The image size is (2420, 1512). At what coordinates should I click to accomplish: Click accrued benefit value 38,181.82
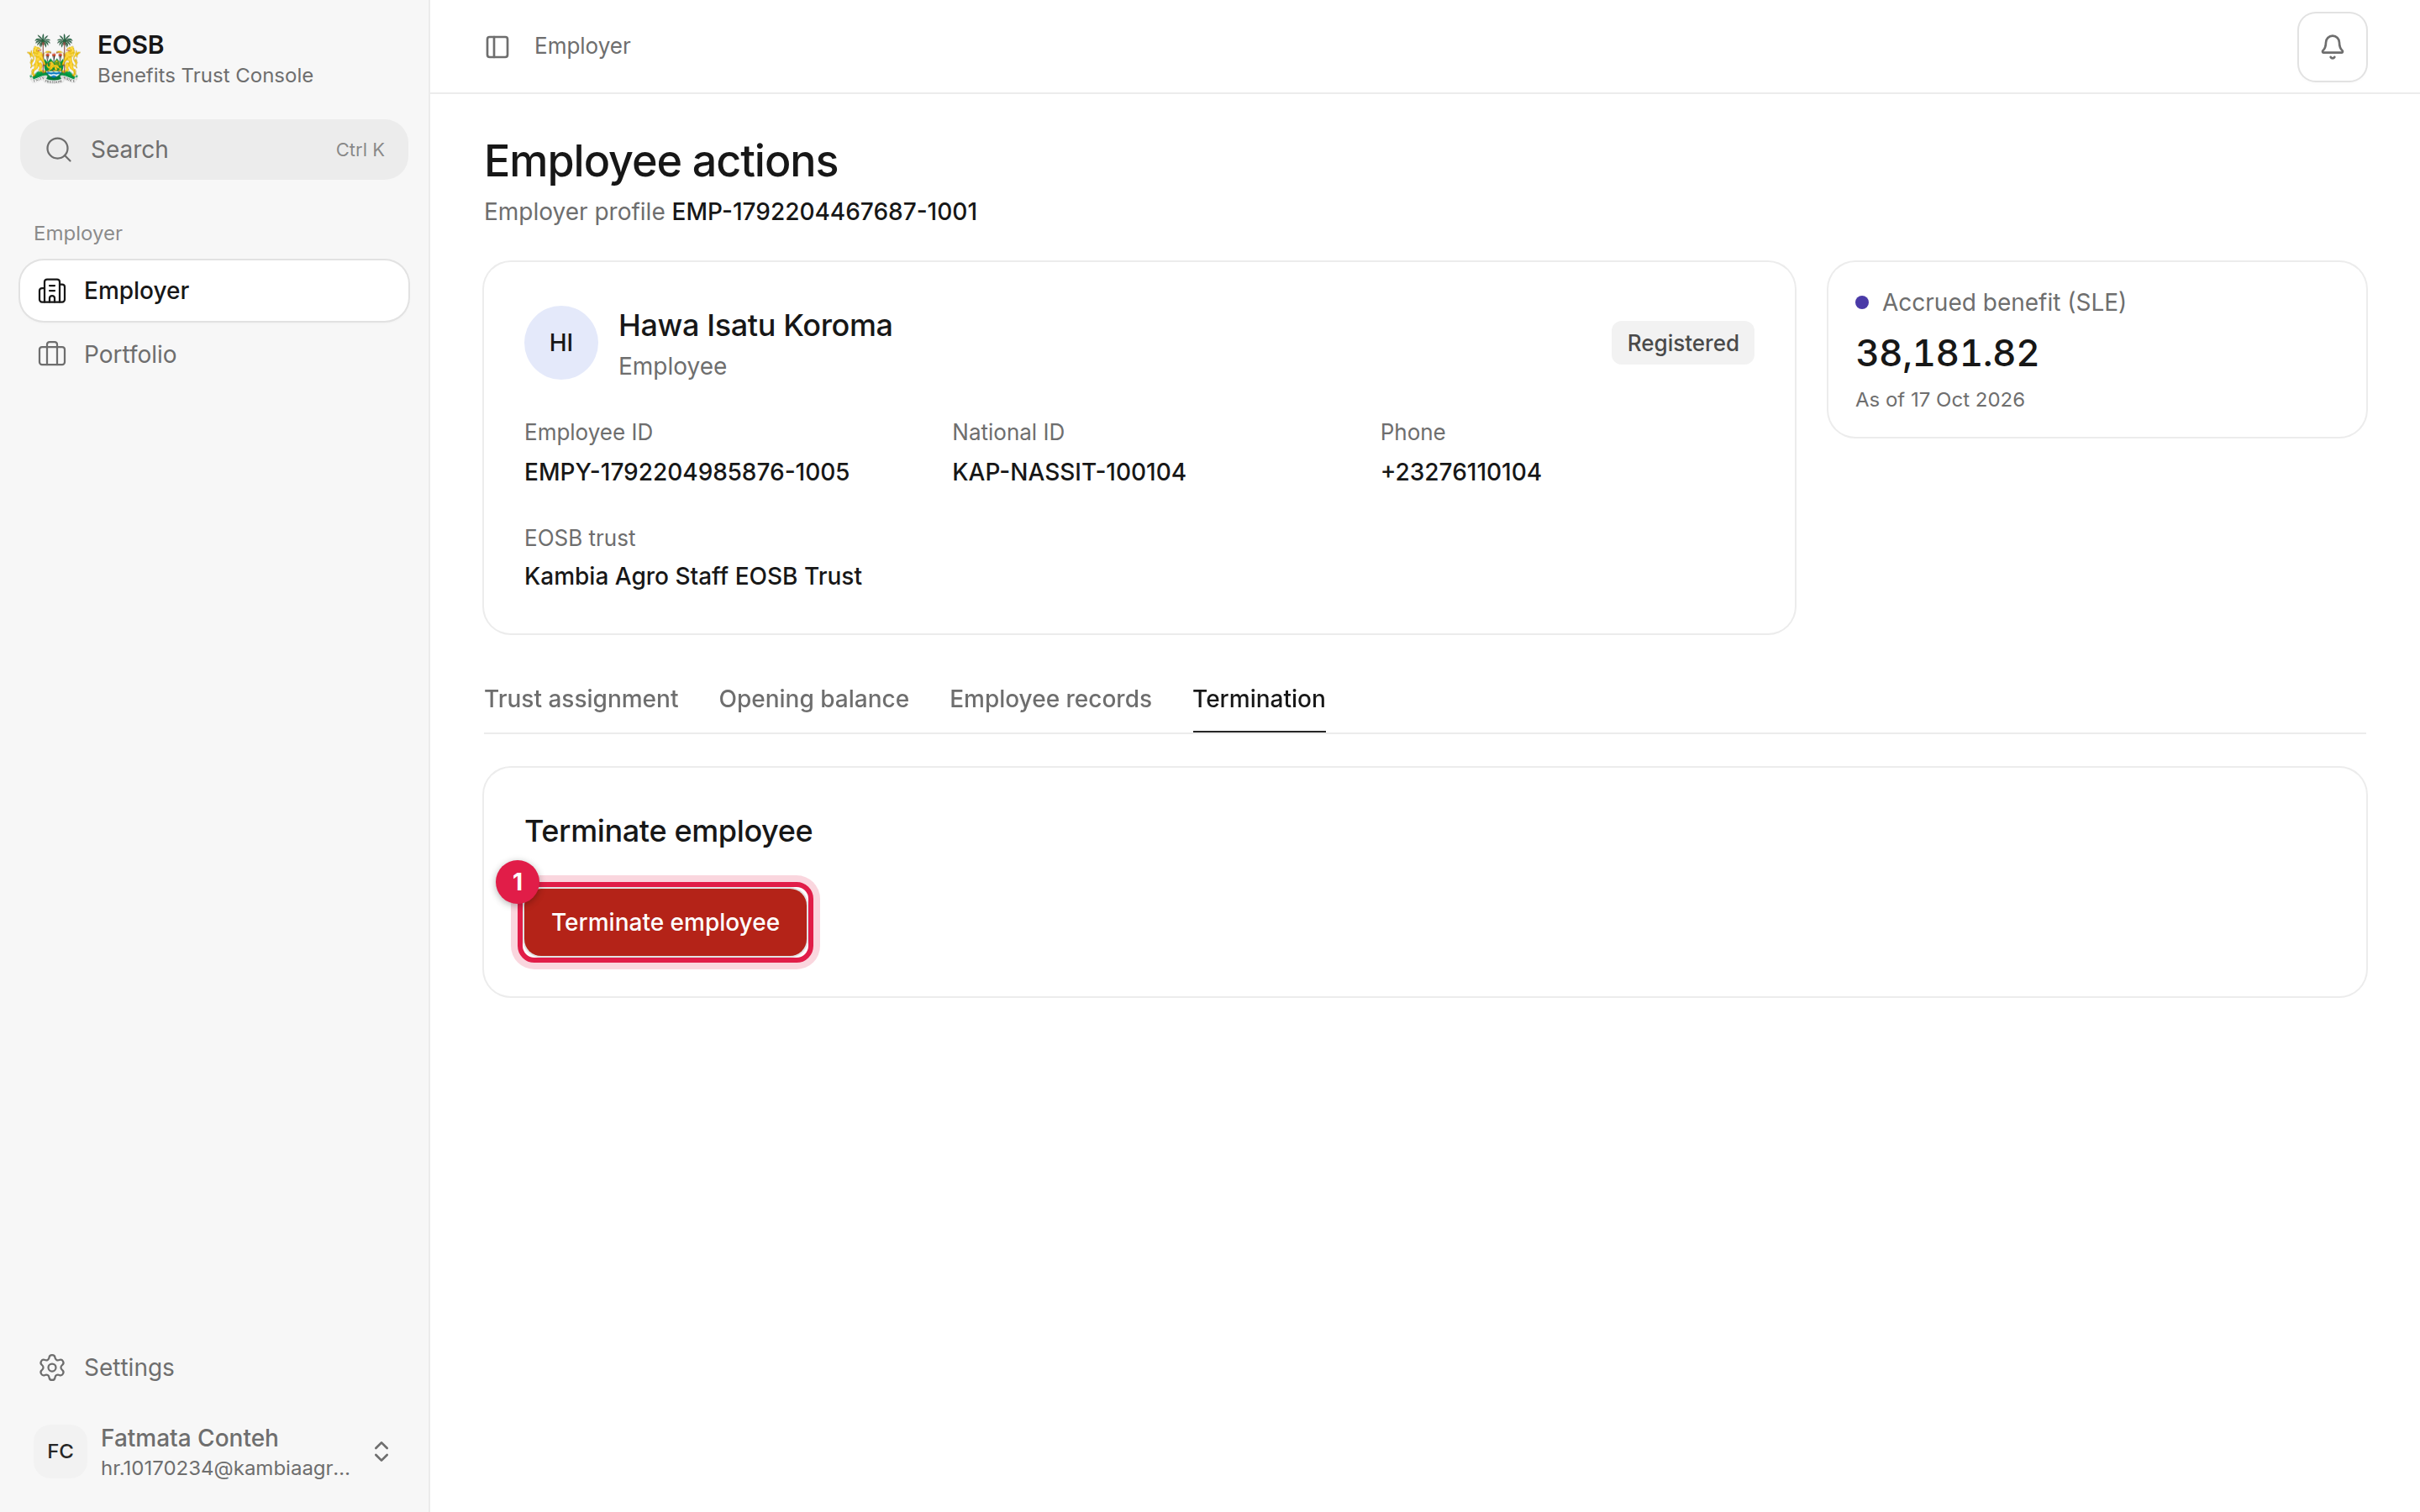(1946, 353)
